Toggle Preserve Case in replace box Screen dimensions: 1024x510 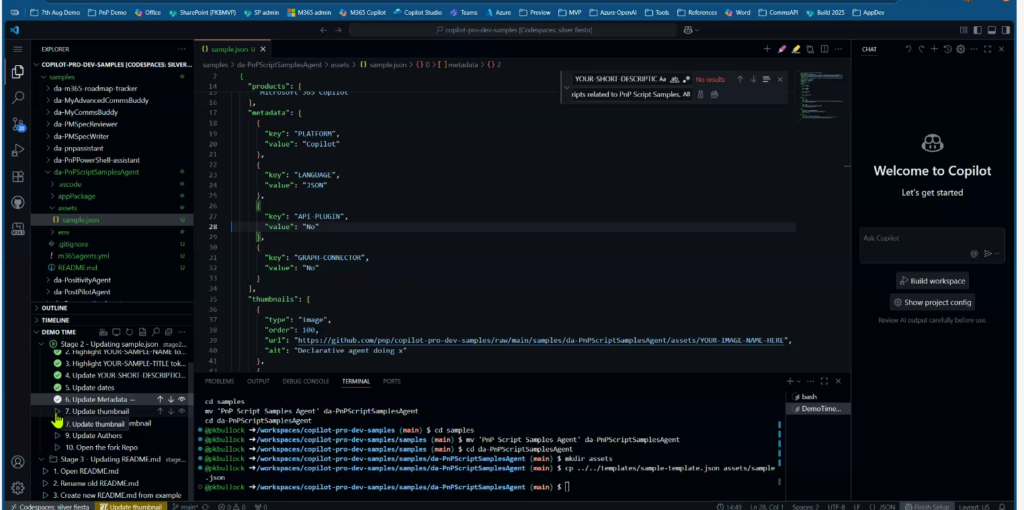click(686, 94)
